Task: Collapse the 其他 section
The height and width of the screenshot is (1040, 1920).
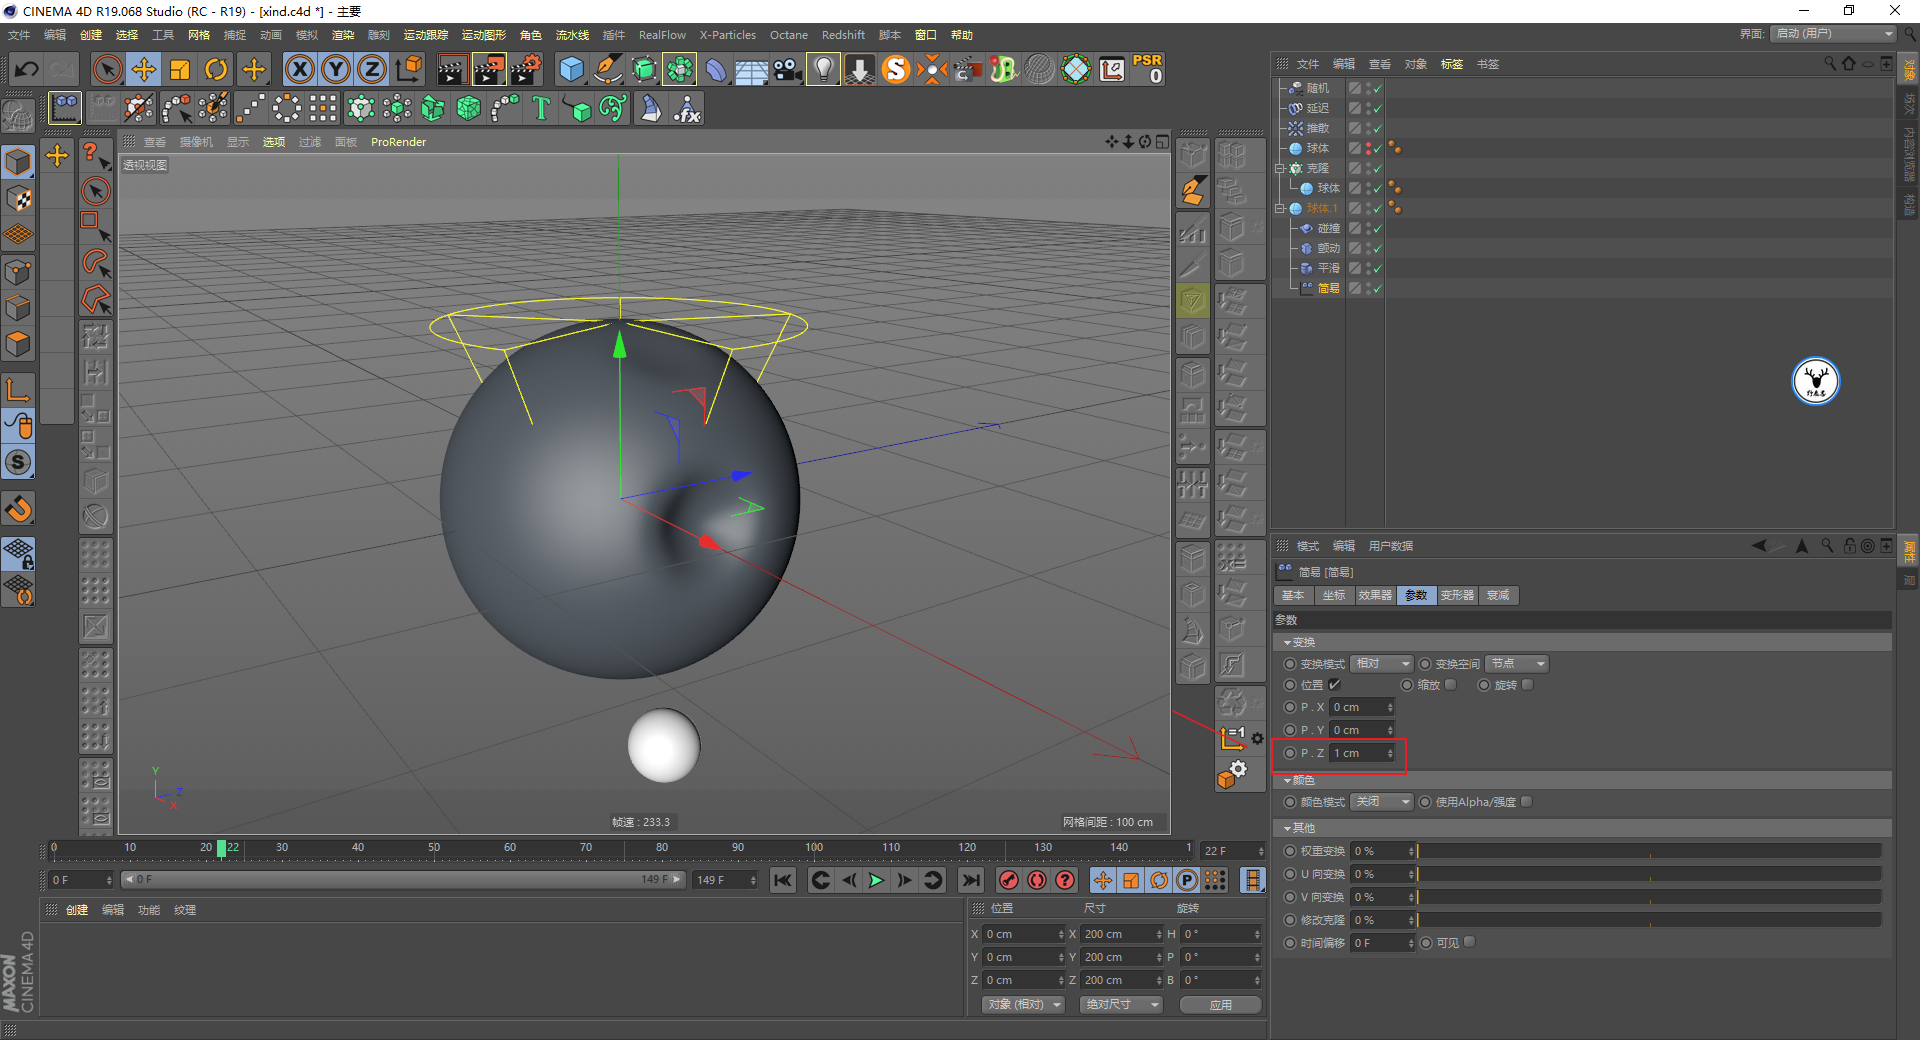Action: (x=1287, y=828)
